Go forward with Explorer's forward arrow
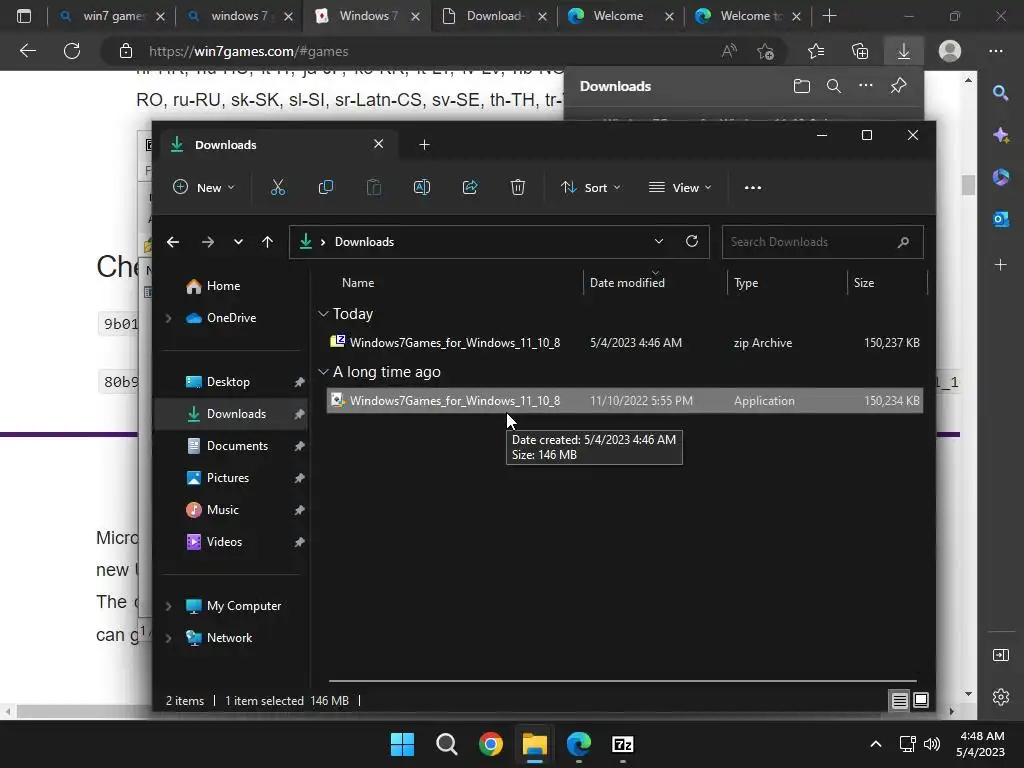 [x=208, y=242]
